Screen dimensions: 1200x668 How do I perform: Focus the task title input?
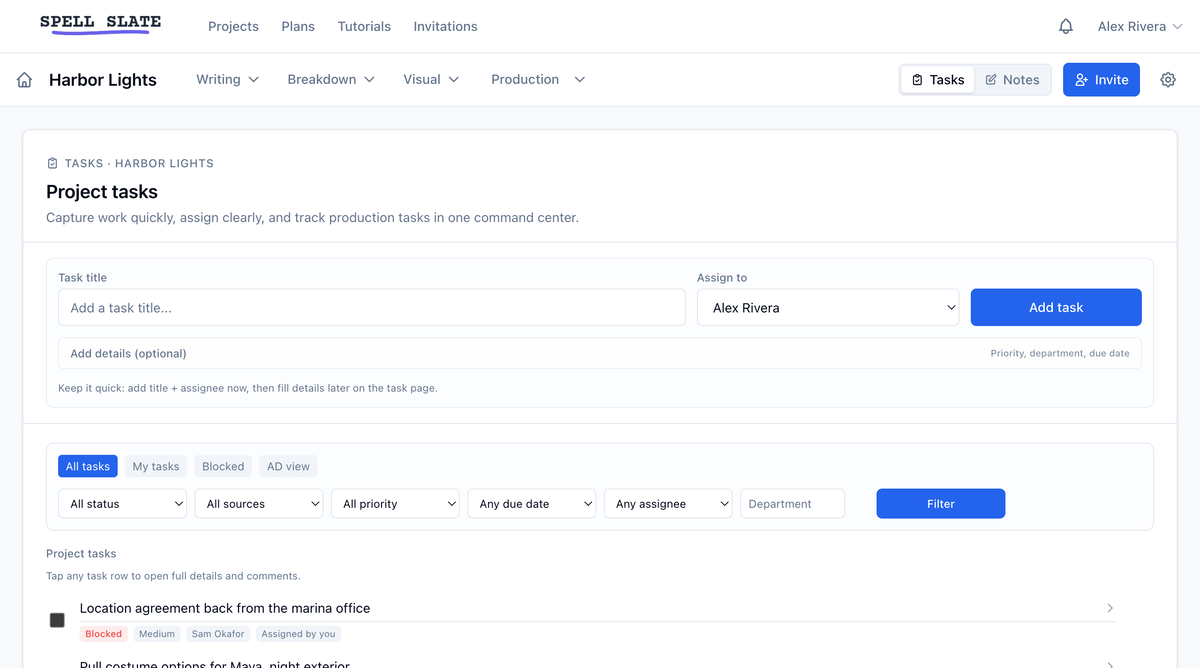(372, 308)
